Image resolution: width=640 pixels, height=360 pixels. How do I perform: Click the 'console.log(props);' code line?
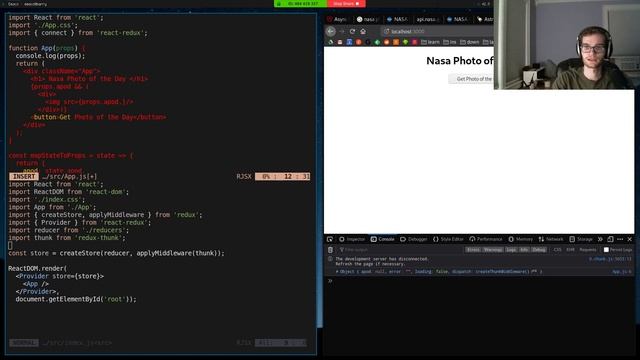(x=50, y=56)
